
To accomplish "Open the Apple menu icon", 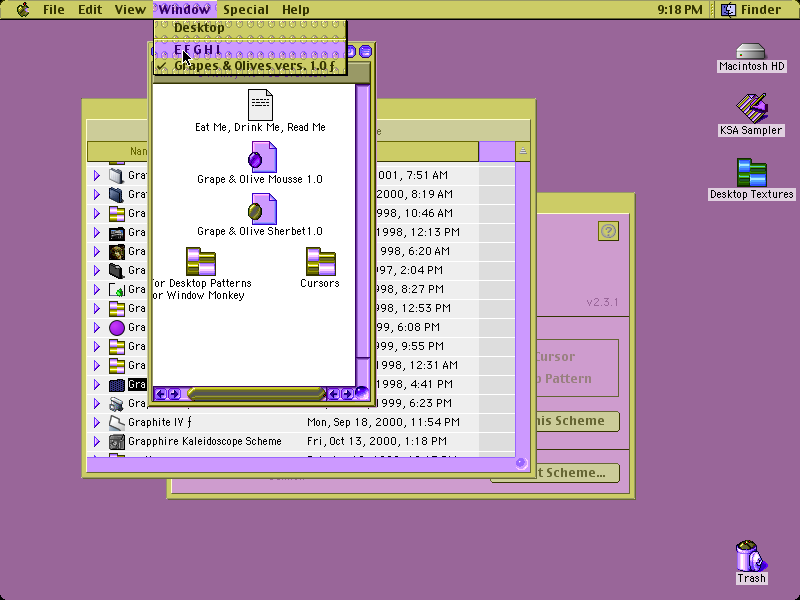I will point(23,10).
